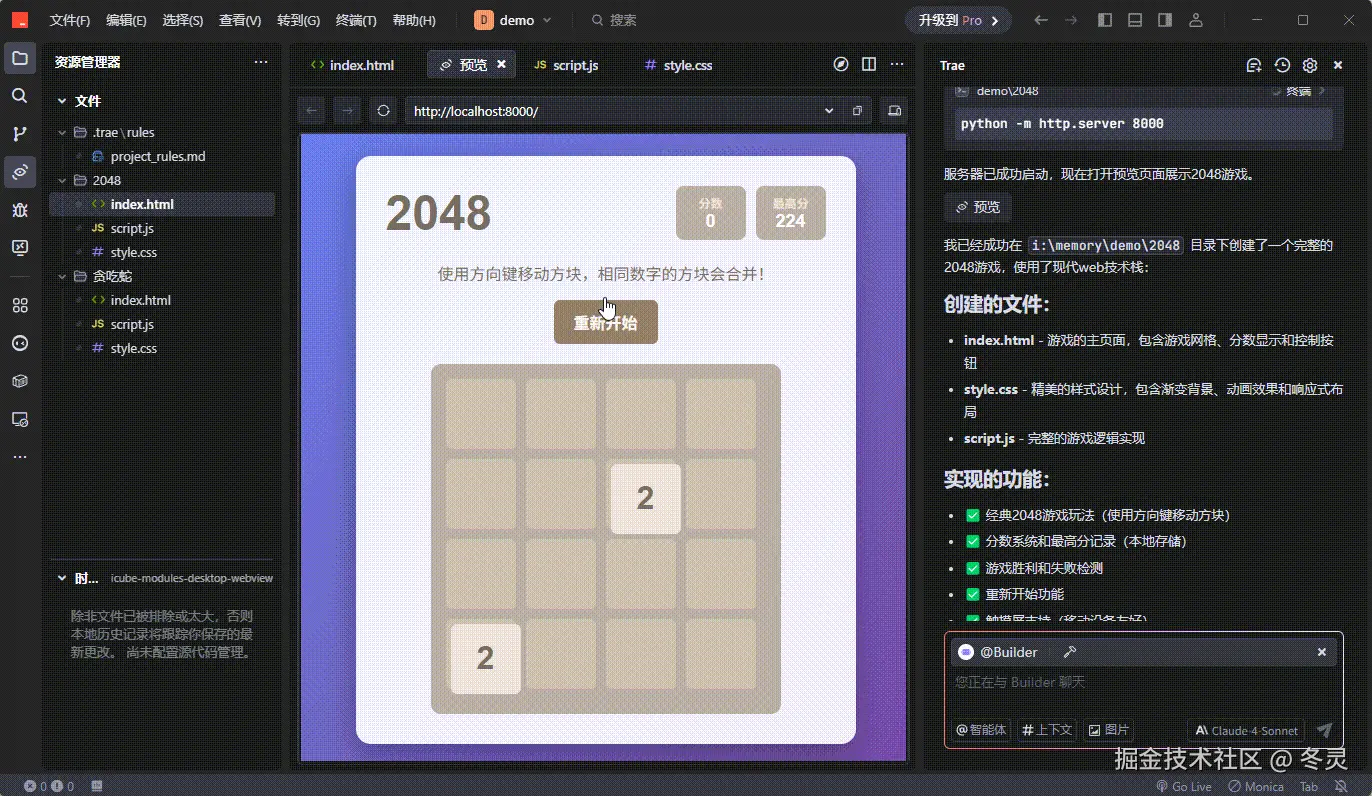Toggle the bottom panel layout
The image size is (1372, 796).
(x=1134, y=19)
